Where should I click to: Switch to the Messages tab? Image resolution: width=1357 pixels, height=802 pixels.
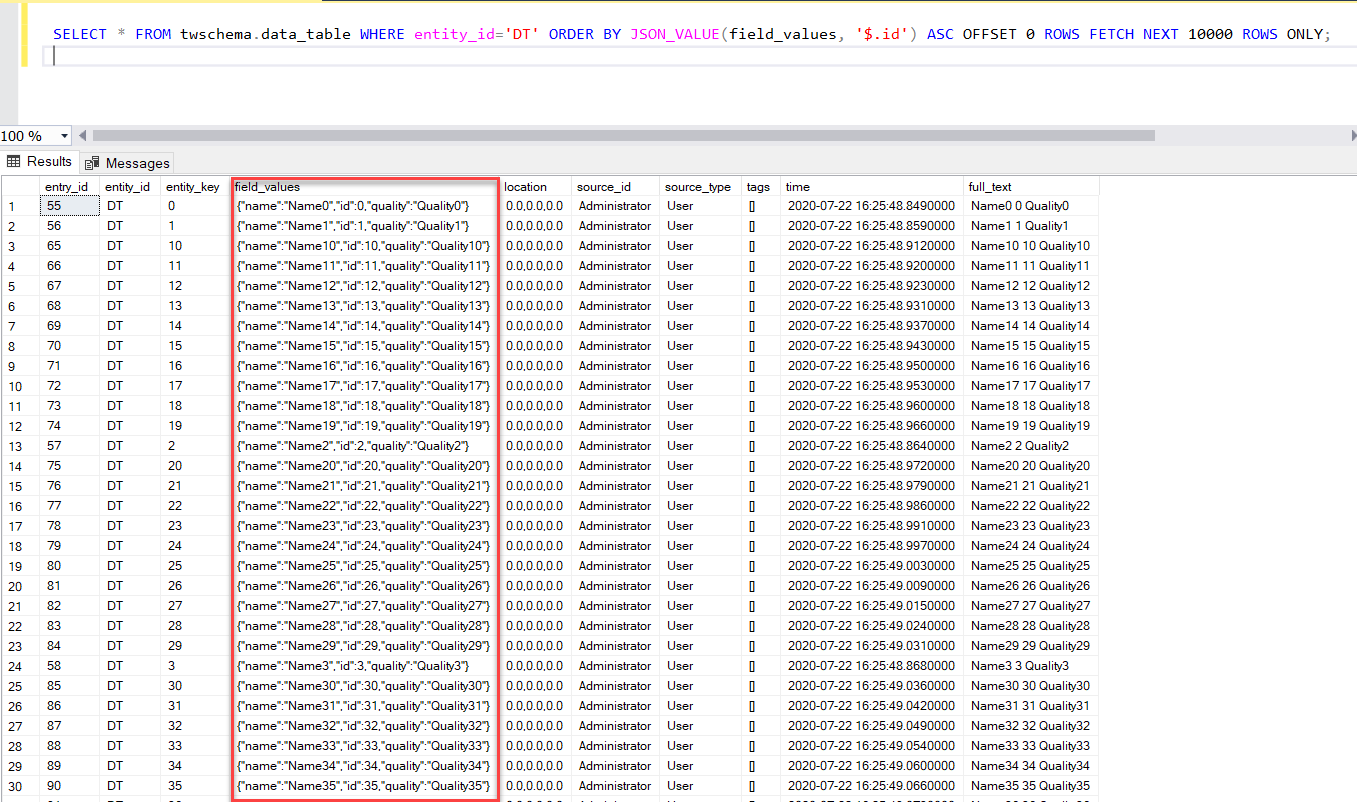pyautogui.click(x=127, y=163)
